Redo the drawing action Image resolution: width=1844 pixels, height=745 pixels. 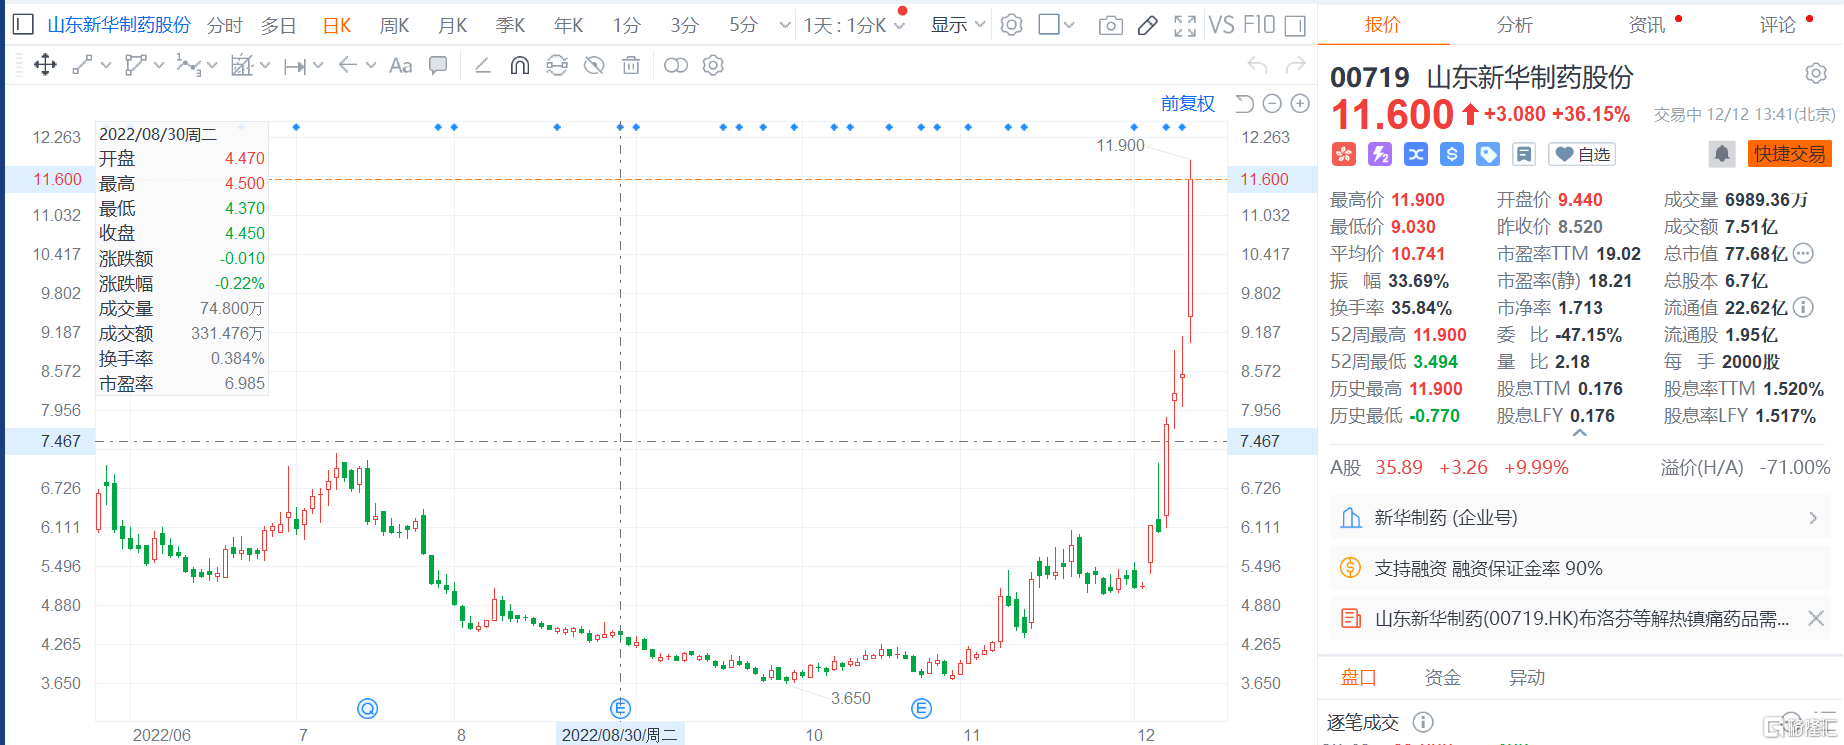click(x=1295, y=66)
